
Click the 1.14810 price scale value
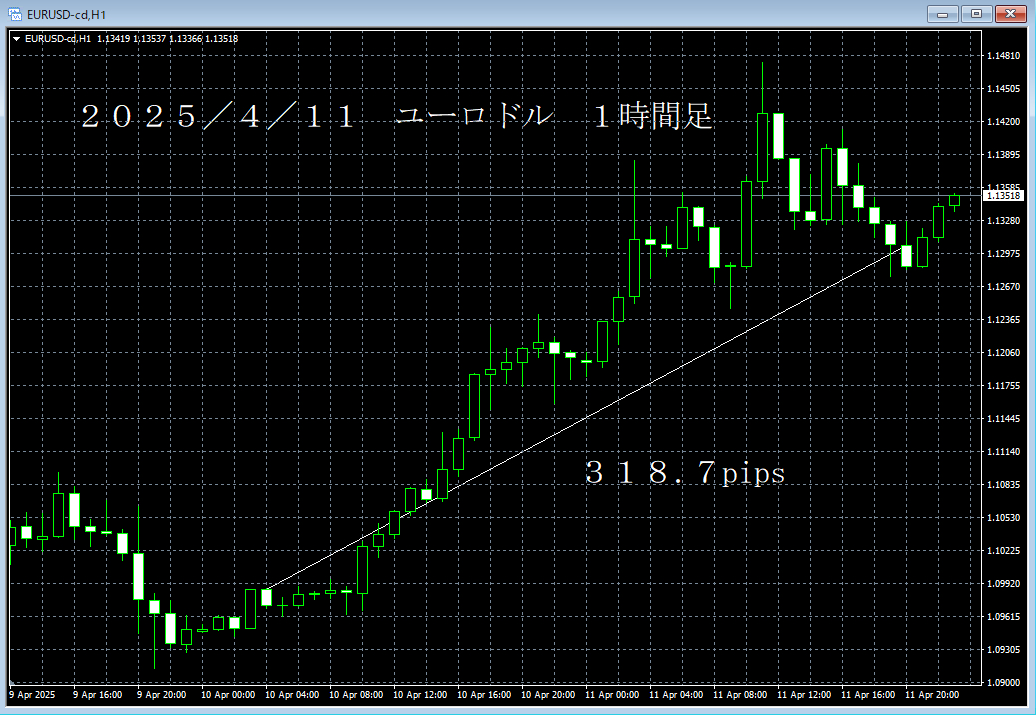pos(1003,56)
